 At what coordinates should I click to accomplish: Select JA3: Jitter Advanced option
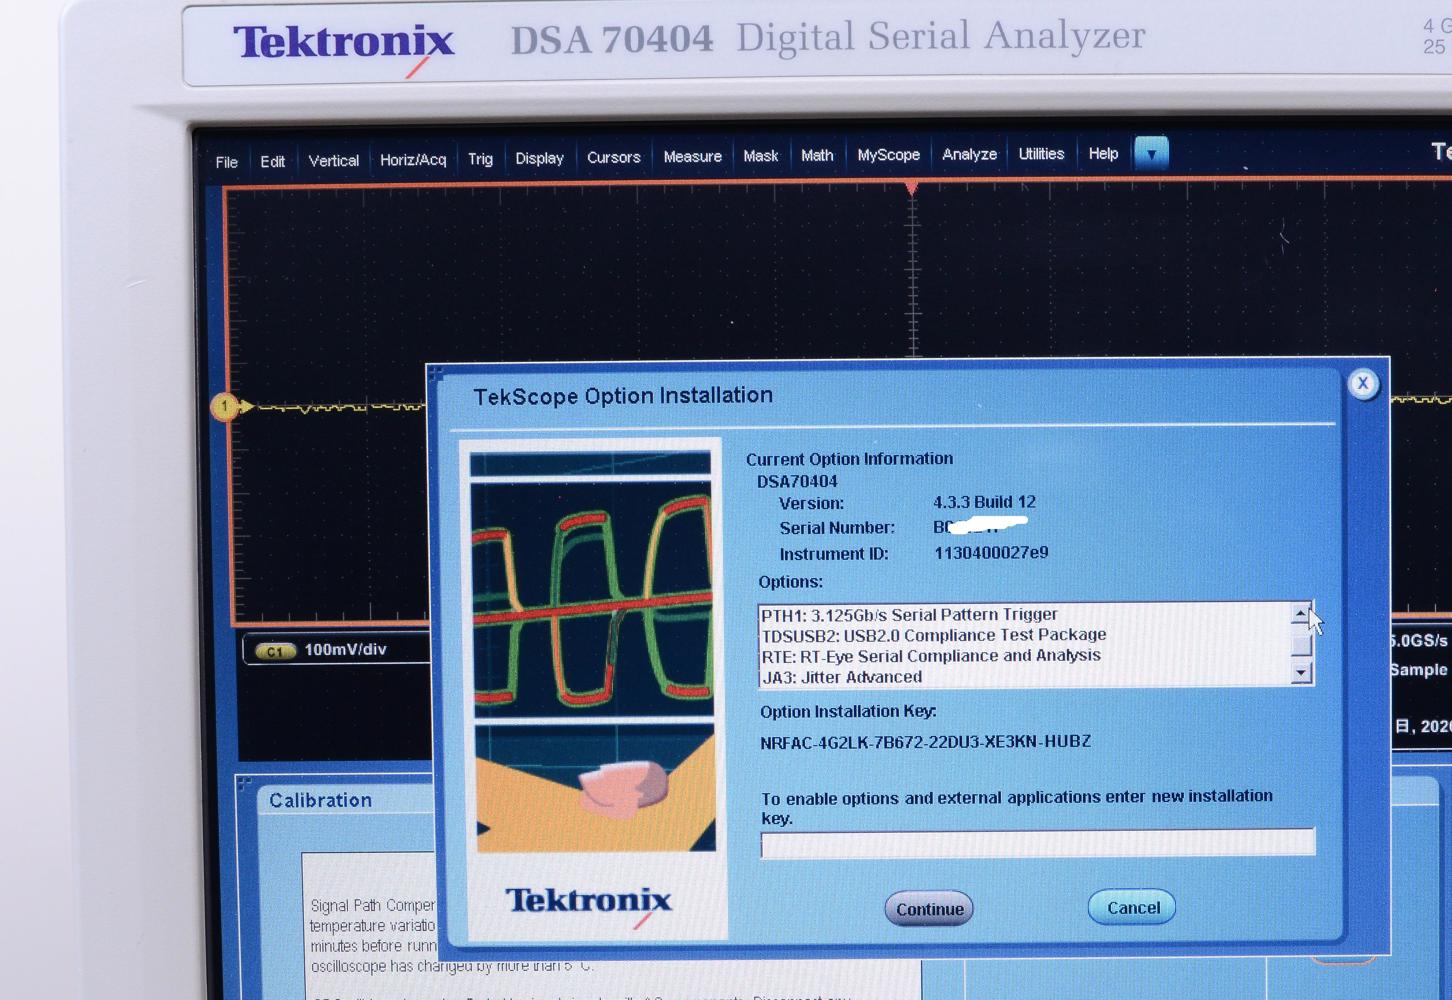tap(841, 677)
